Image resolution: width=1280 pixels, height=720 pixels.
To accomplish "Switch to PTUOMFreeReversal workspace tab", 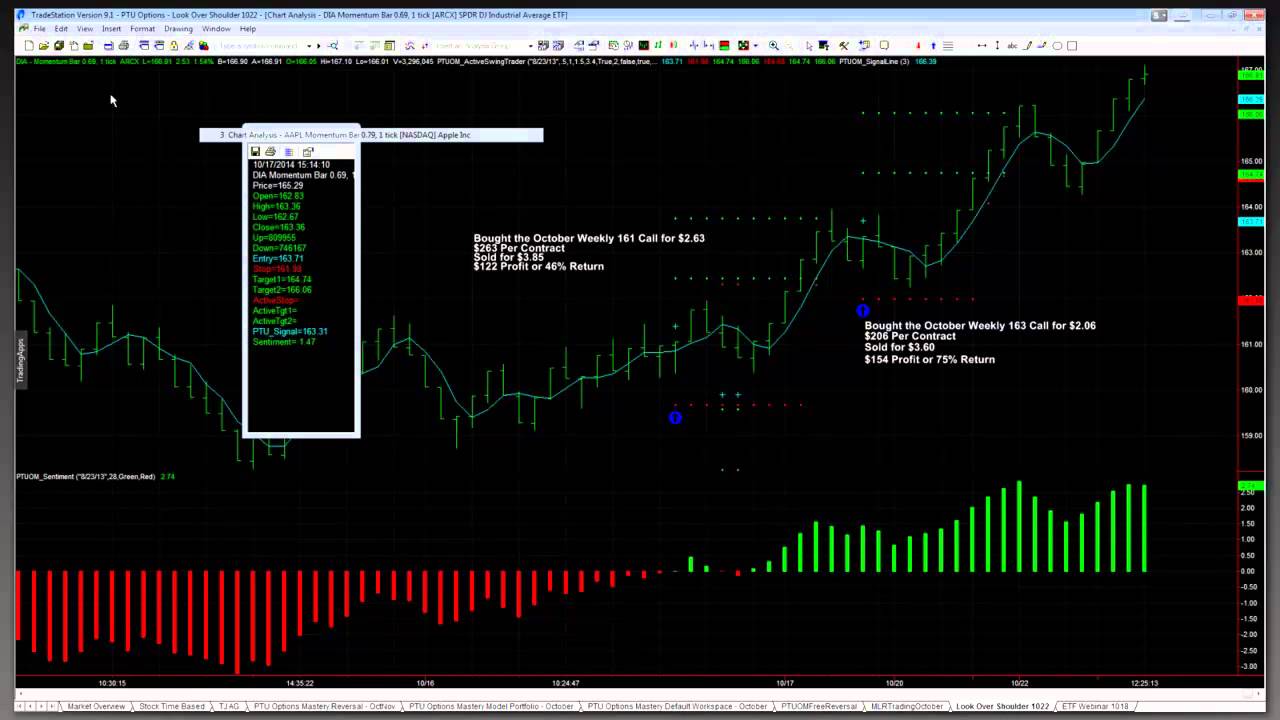I will pyautogui.click(x=819, y=706).
